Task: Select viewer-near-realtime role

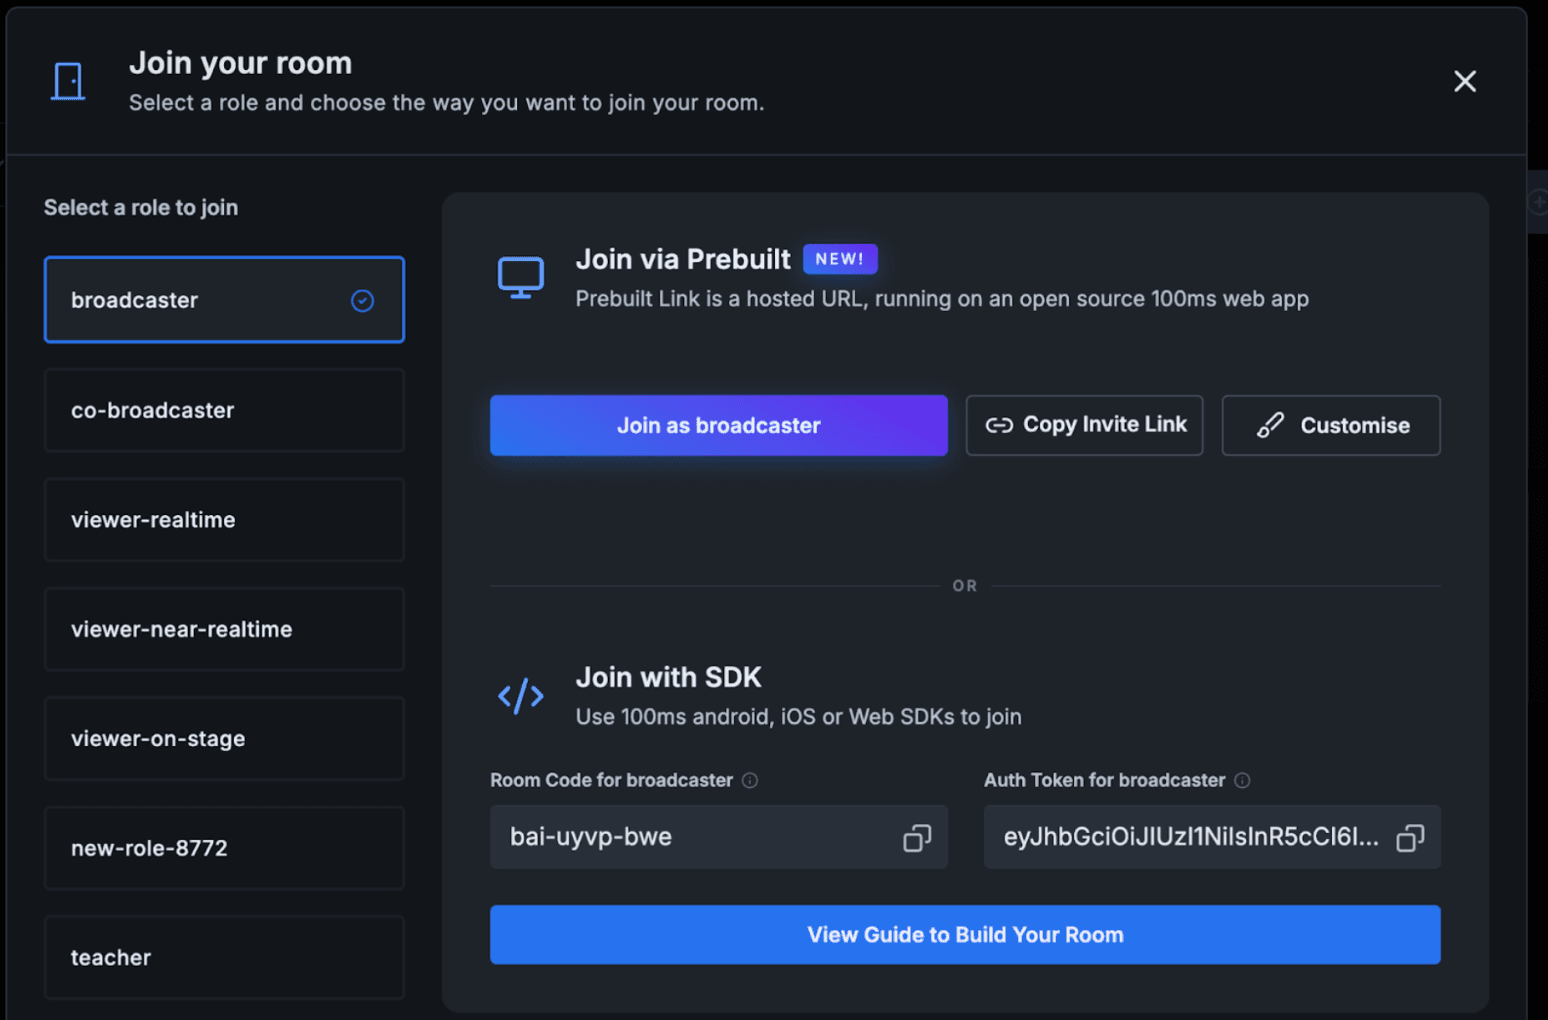Action: pos(224,629)
